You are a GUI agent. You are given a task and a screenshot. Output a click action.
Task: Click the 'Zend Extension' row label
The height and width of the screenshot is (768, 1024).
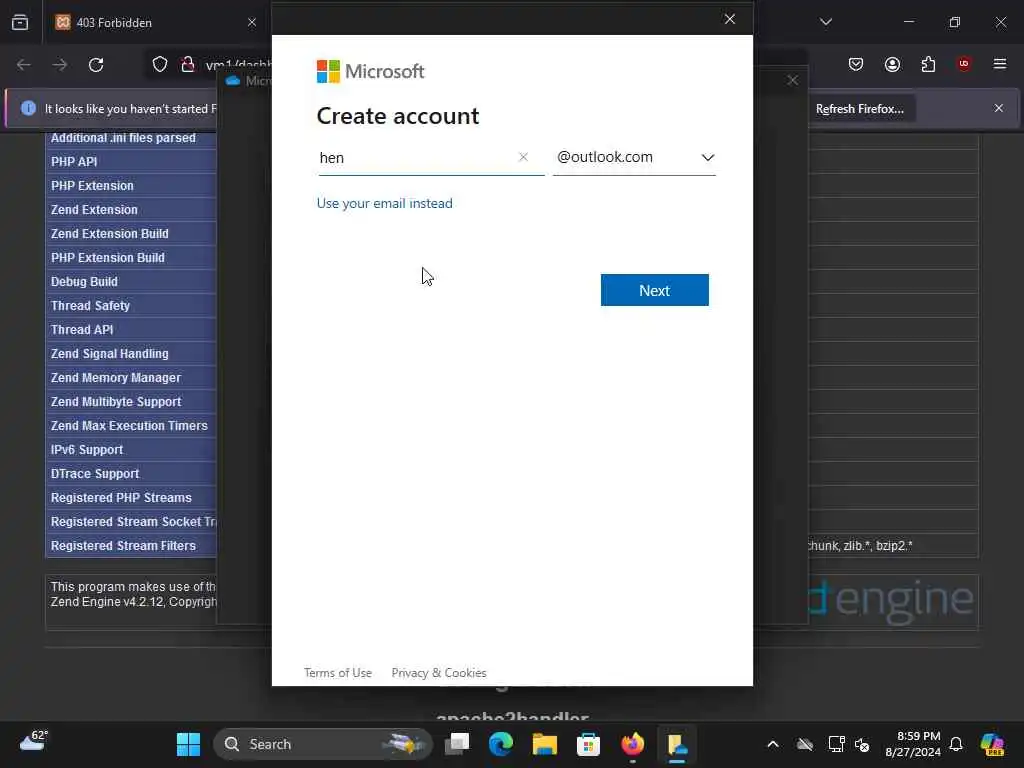94,210
